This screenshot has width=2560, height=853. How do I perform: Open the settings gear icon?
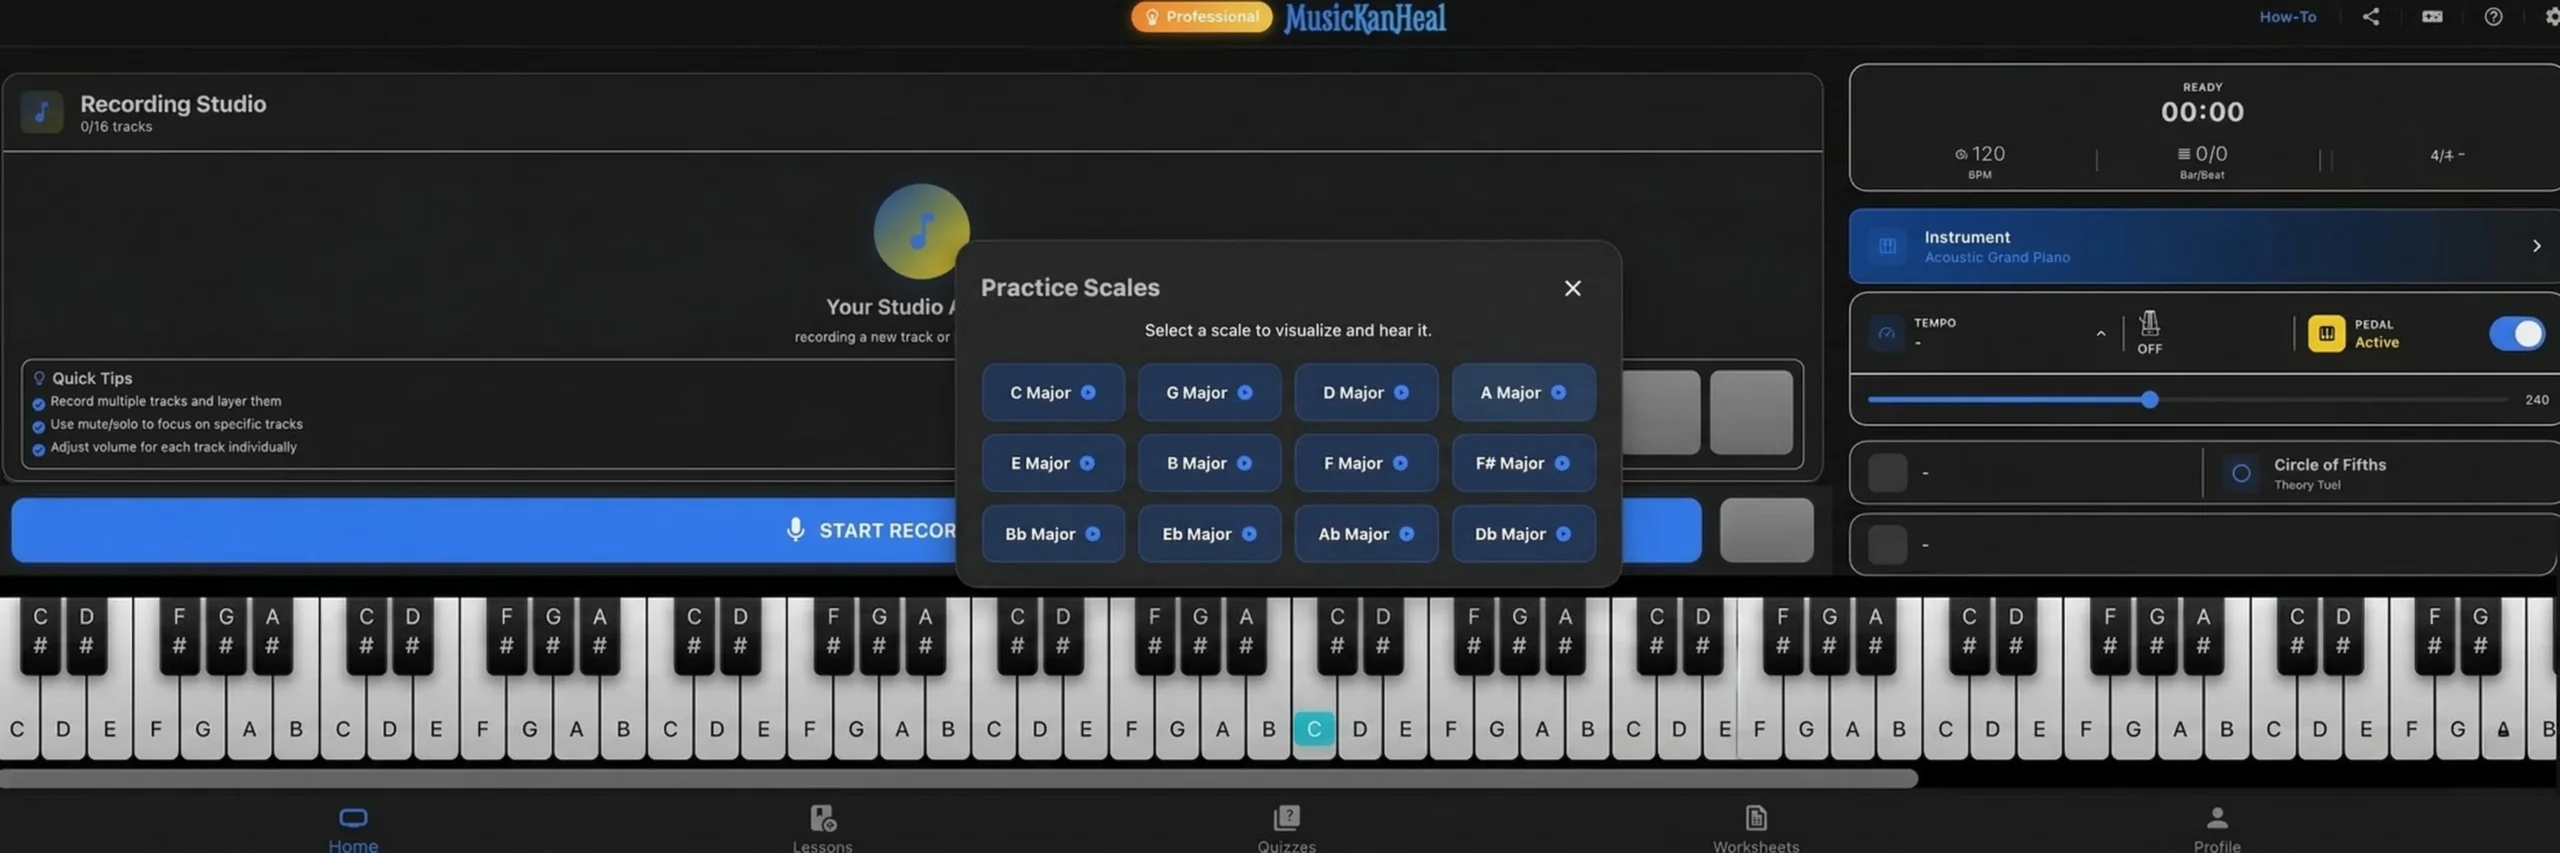[2552, 16]
